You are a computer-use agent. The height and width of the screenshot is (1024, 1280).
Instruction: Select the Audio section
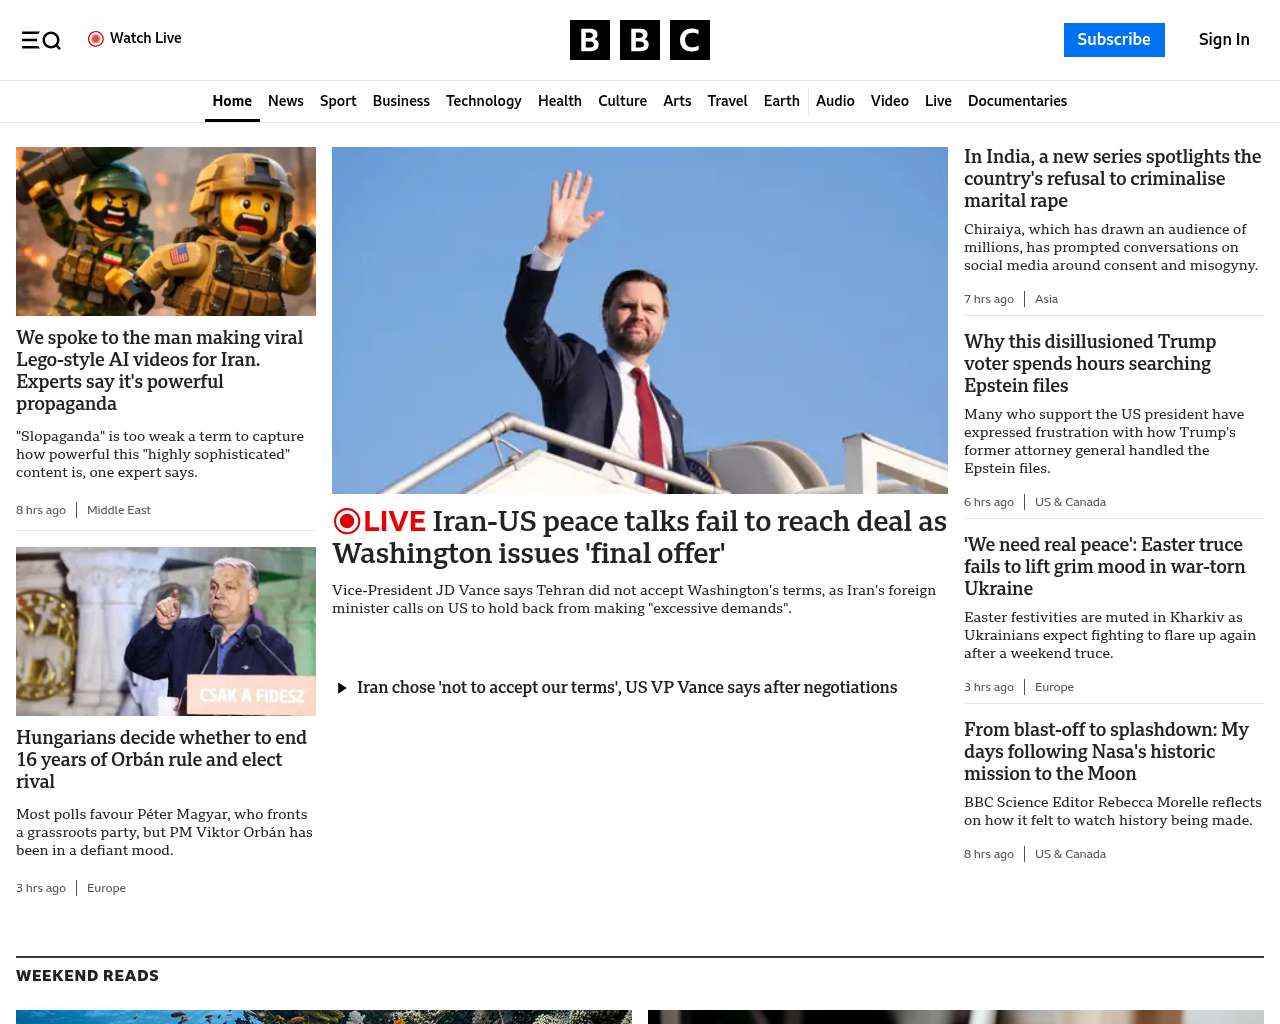pyautogui.click(x=835, y=101)
